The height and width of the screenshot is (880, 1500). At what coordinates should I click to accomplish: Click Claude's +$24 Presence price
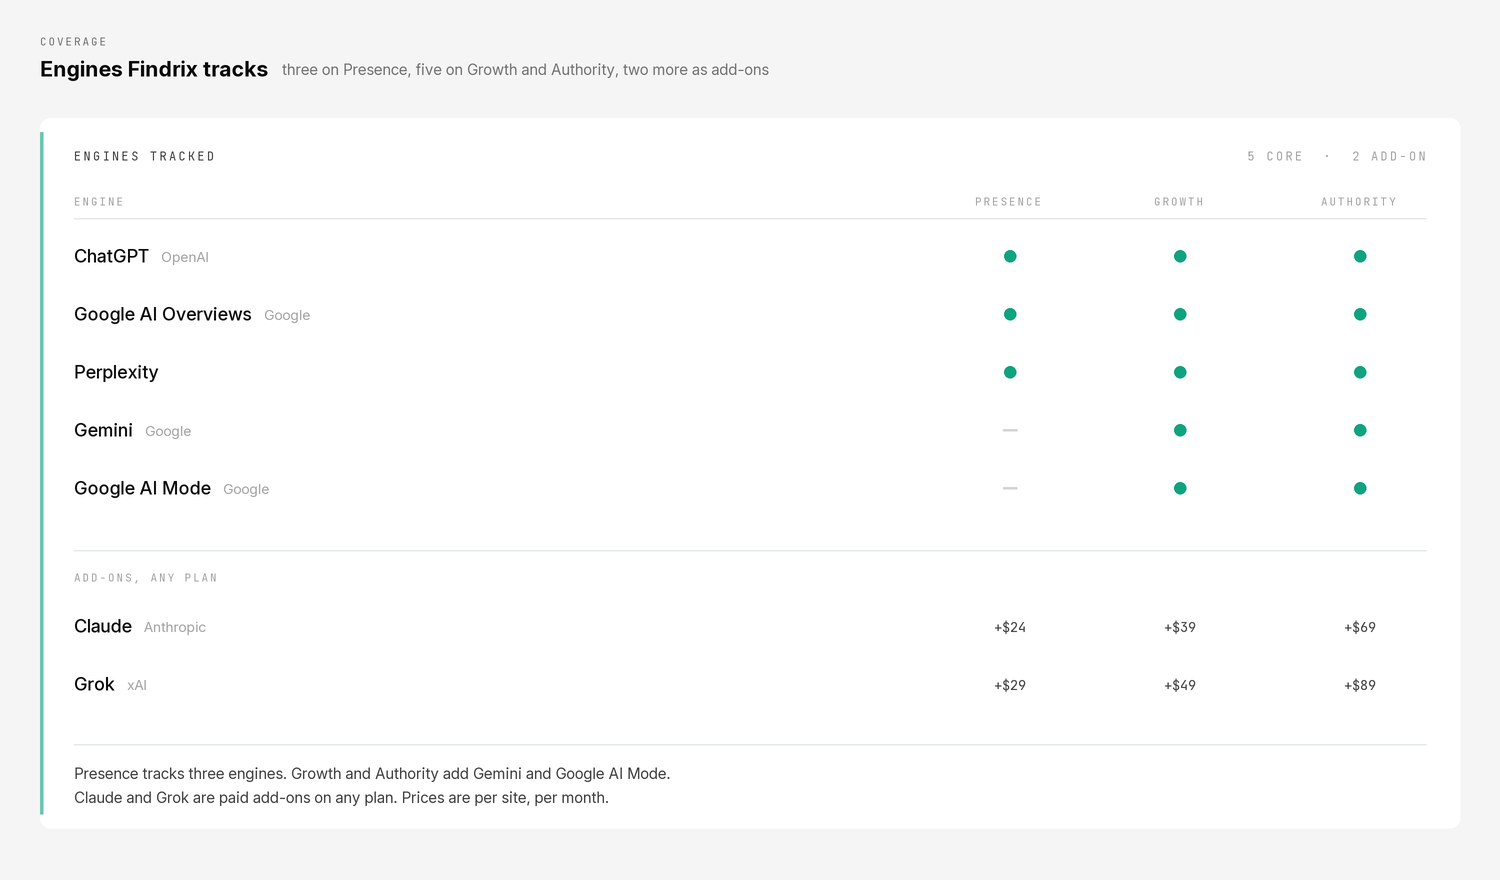point(1010,627)
